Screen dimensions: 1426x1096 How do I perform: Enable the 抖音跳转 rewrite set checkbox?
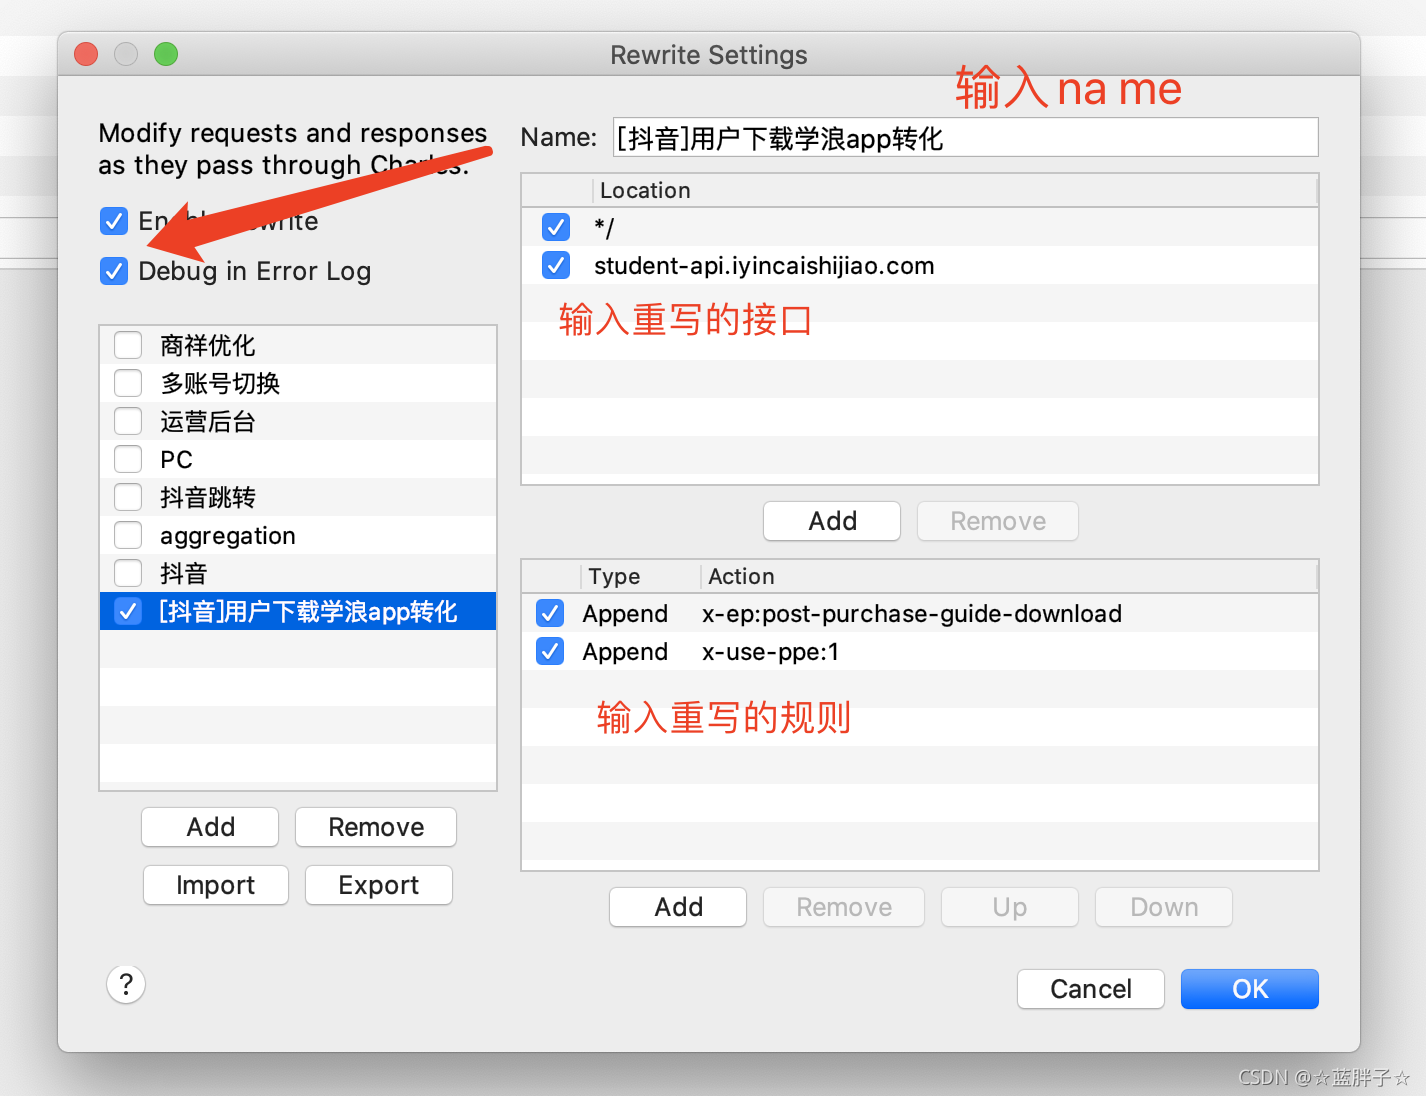(x=128, y=497)
